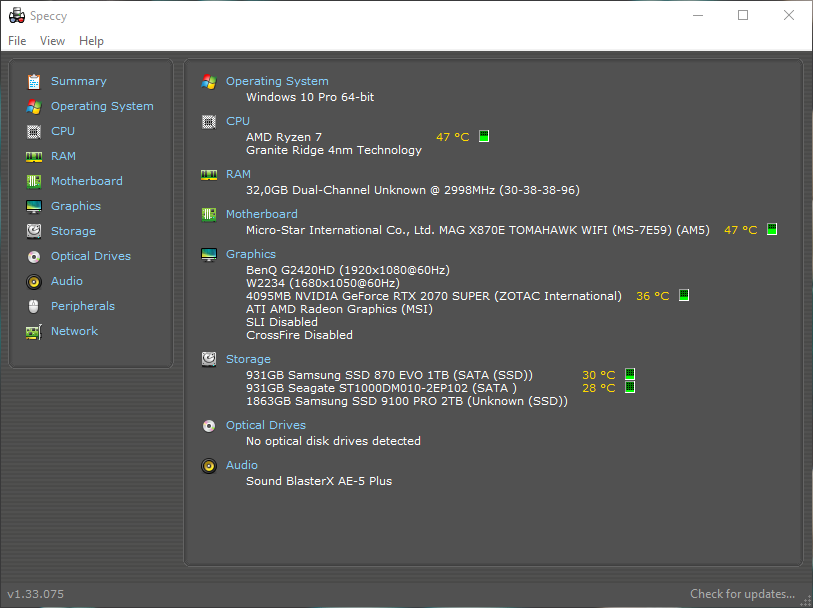Click the monitor icon beside Graphics heading
Screen dimensions: 813x608
click(209, 254)
